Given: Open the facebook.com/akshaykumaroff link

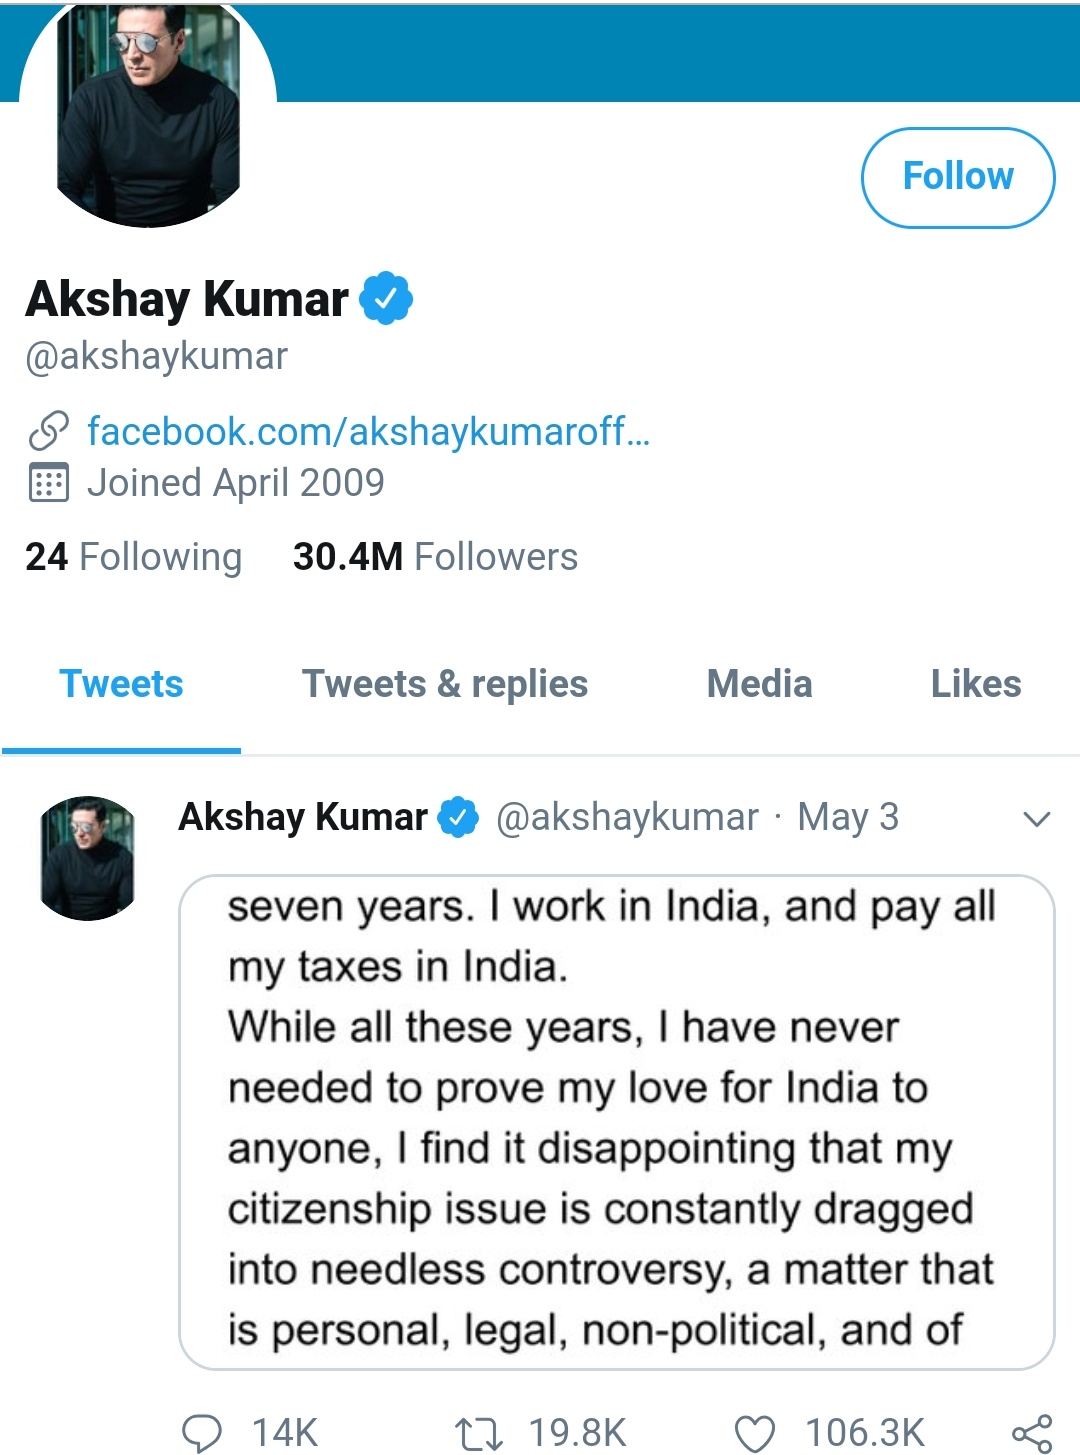Looking at the screenshot, I should click(368, 432).
